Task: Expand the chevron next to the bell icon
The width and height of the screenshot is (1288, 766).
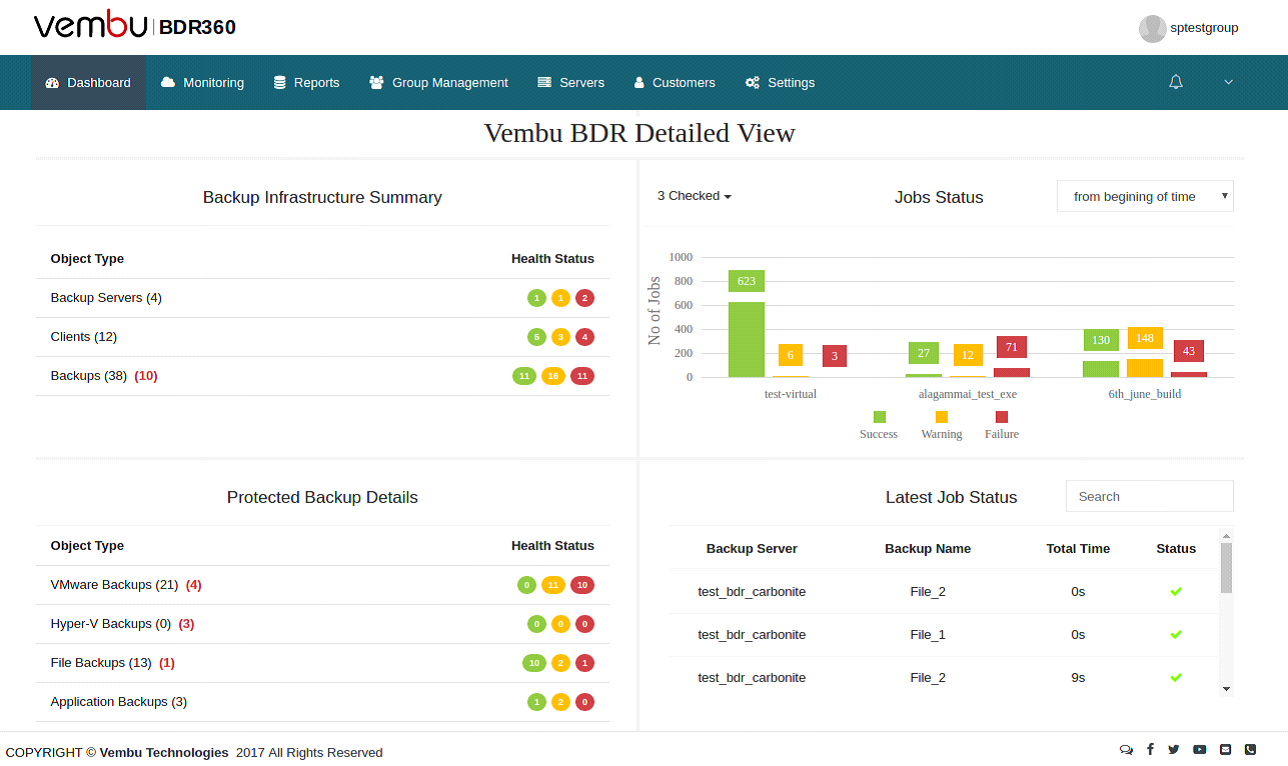Action: [x=1228, y=82]
